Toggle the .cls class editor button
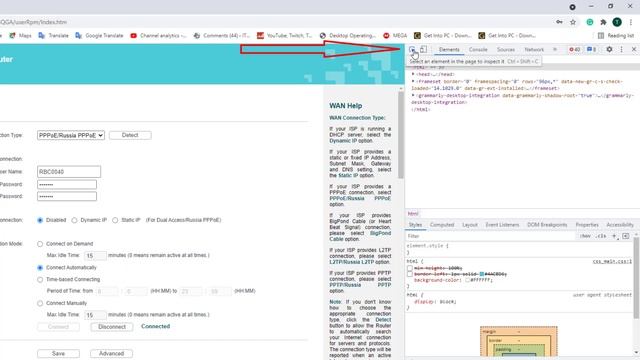Viewport: 640px width, 360px height. (x=600, y=236)
